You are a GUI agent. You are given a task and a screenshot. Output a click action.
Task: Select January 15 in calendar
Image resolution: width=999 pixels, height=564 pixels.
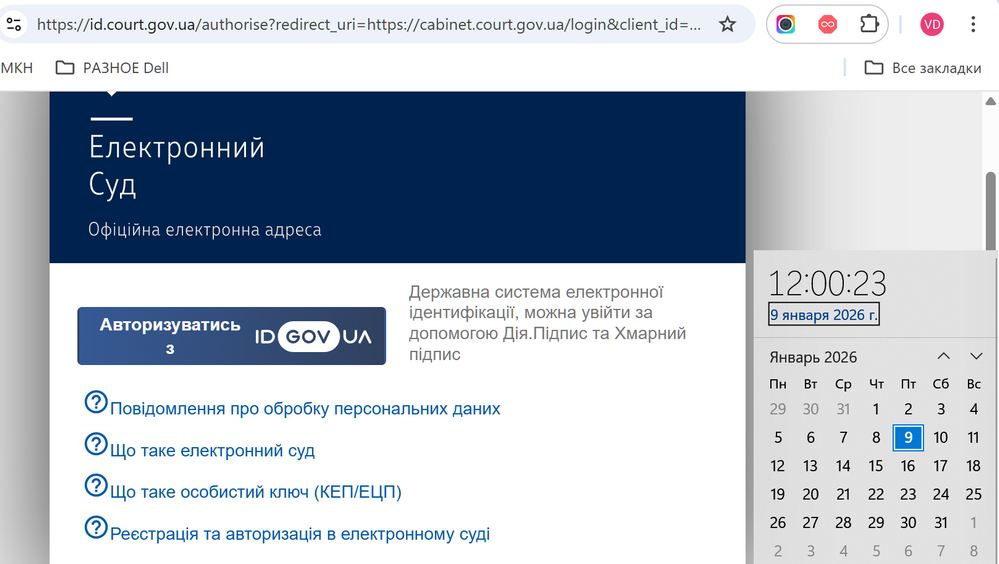coord(876,466)
